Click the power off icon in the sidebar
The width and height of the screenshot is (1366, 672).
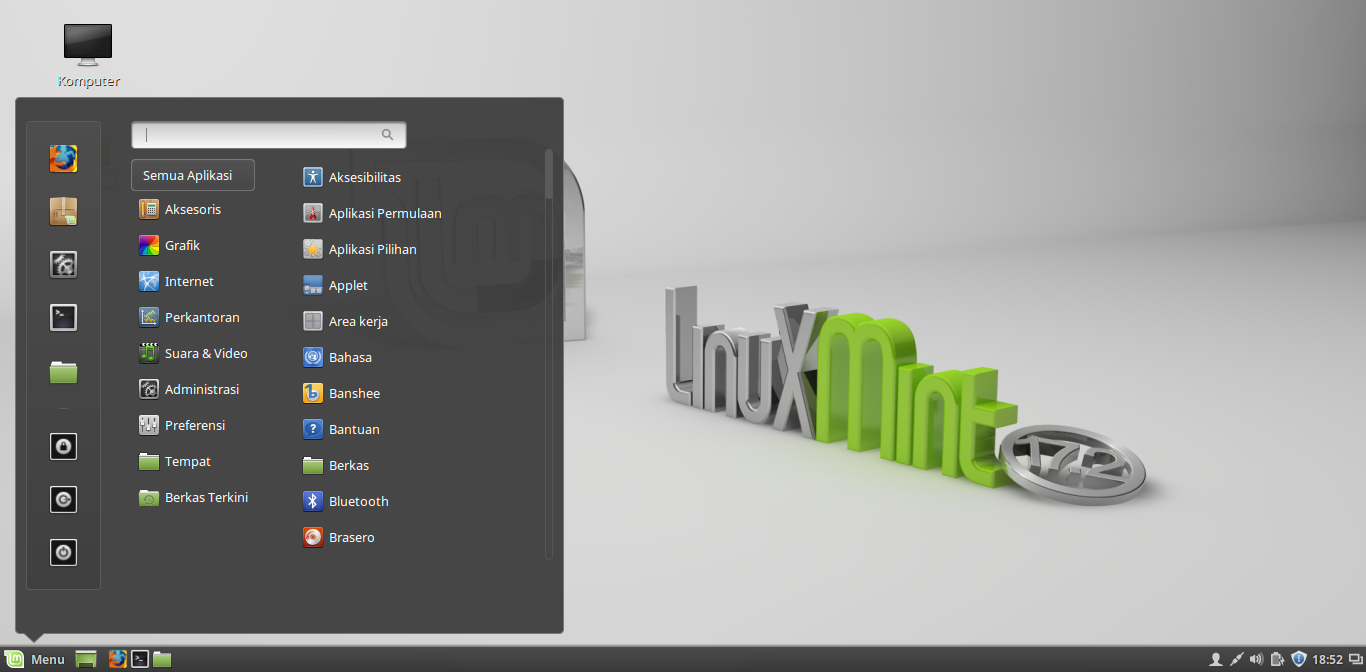tap(63, 552)
